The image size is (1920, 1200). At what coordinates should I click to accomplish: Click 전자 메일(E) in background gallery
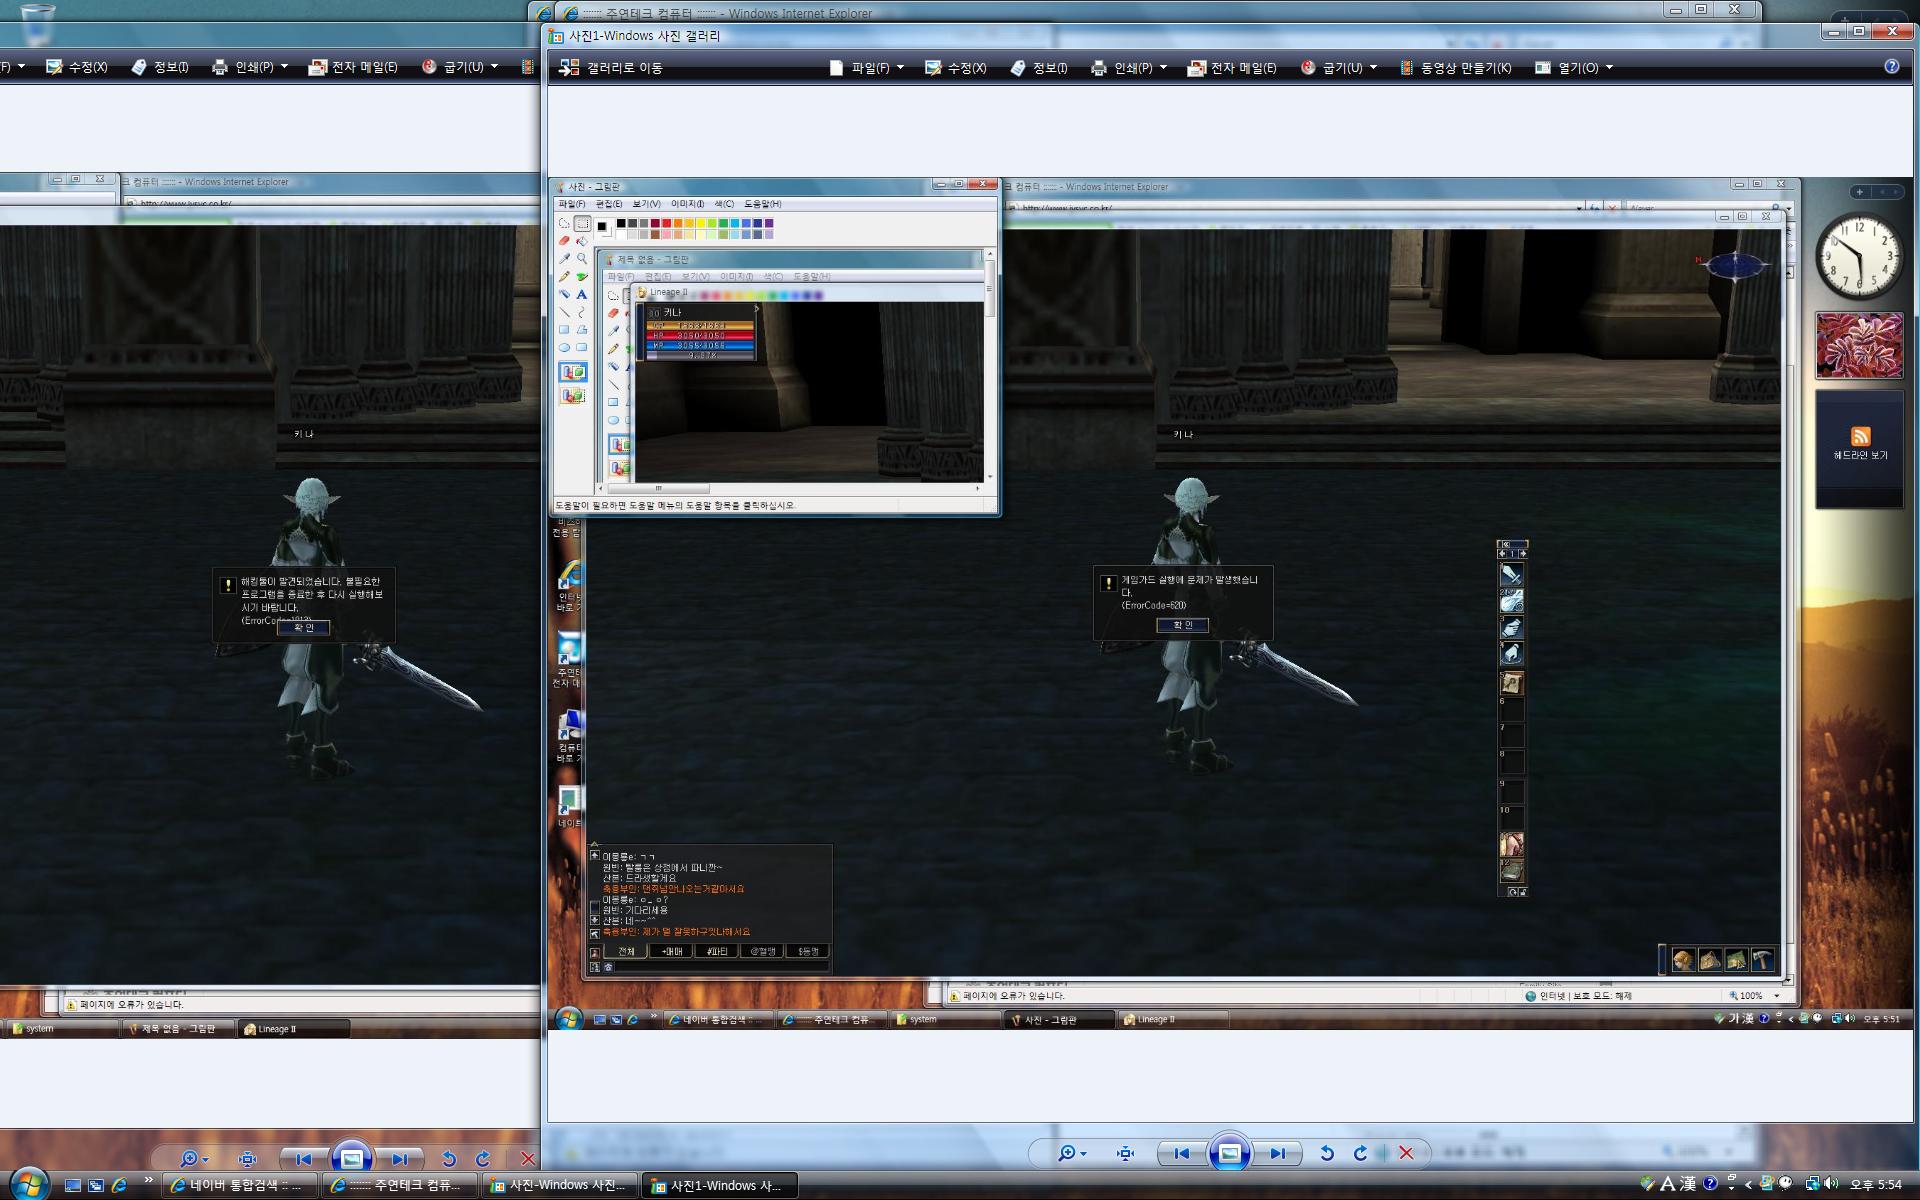click(353, 67)
